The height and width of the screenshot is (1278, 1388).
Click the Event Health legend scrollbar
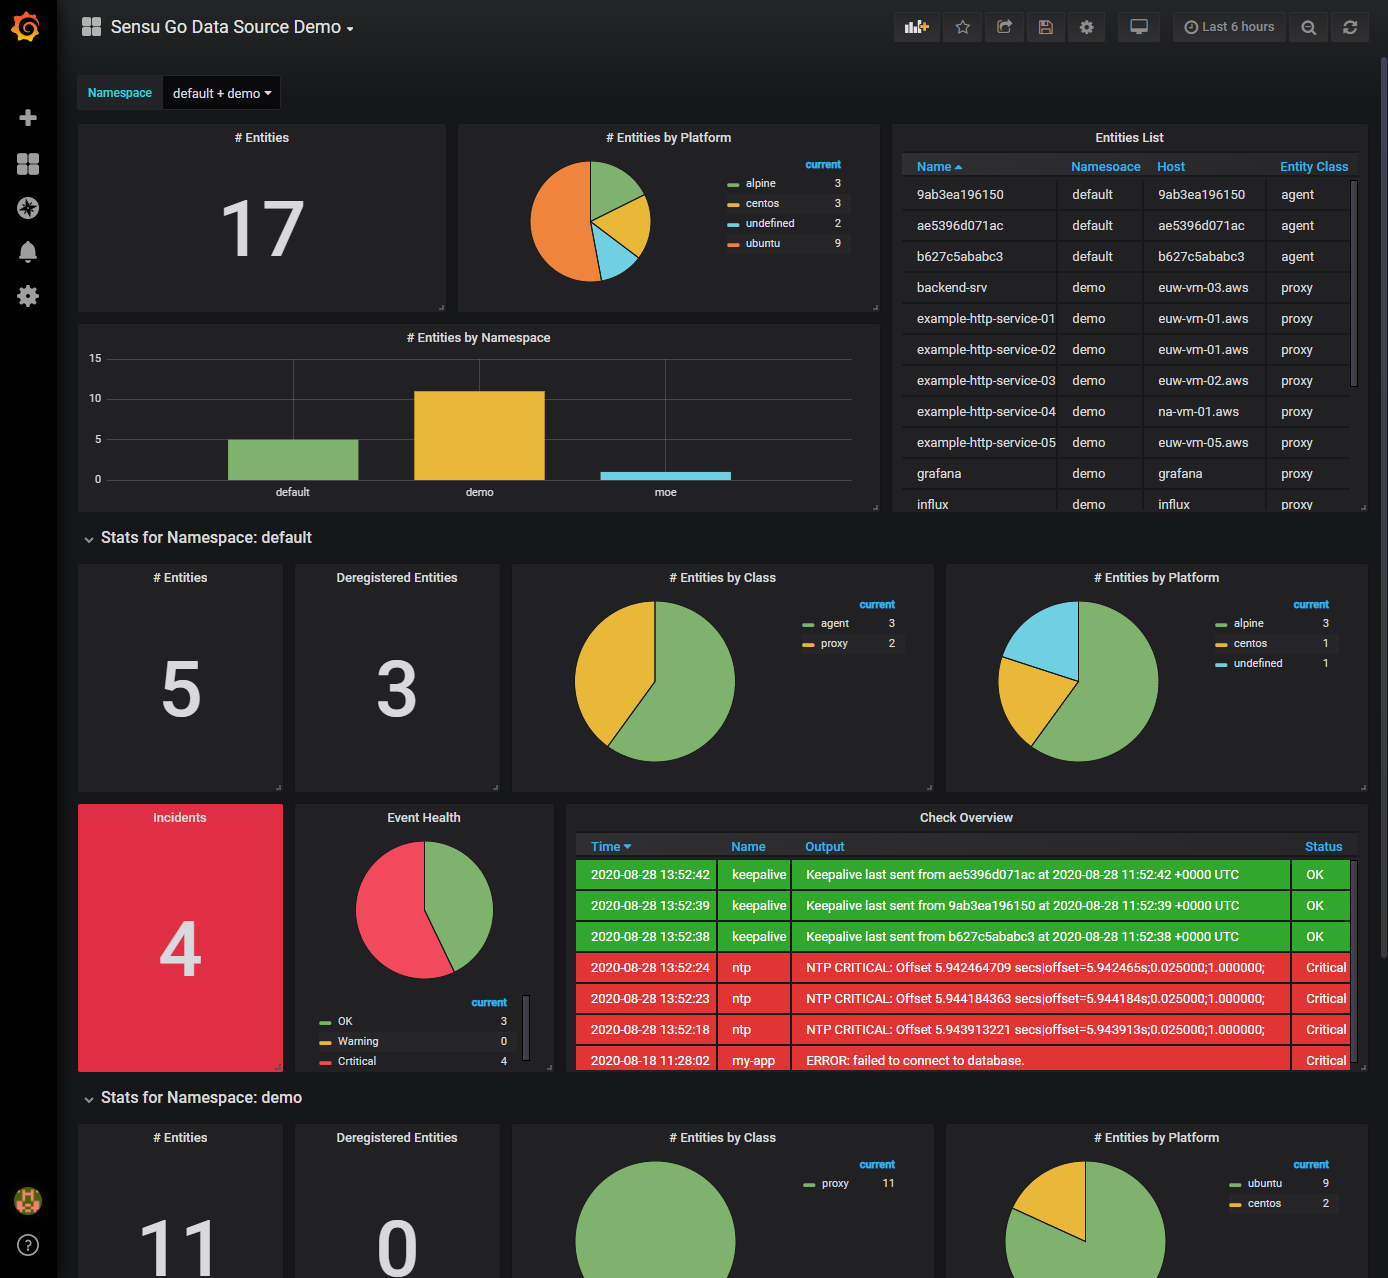click(526, 1027)
